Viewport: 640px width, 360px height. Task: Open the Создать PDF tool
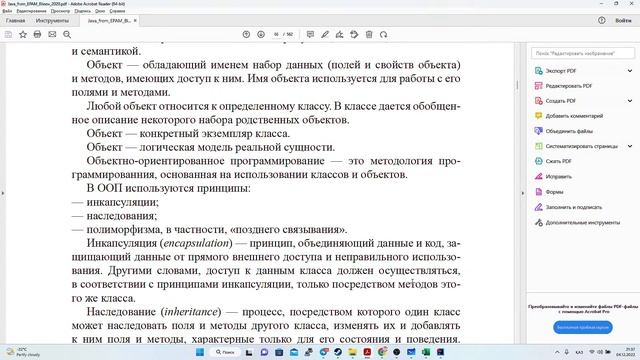pos(560,101)
